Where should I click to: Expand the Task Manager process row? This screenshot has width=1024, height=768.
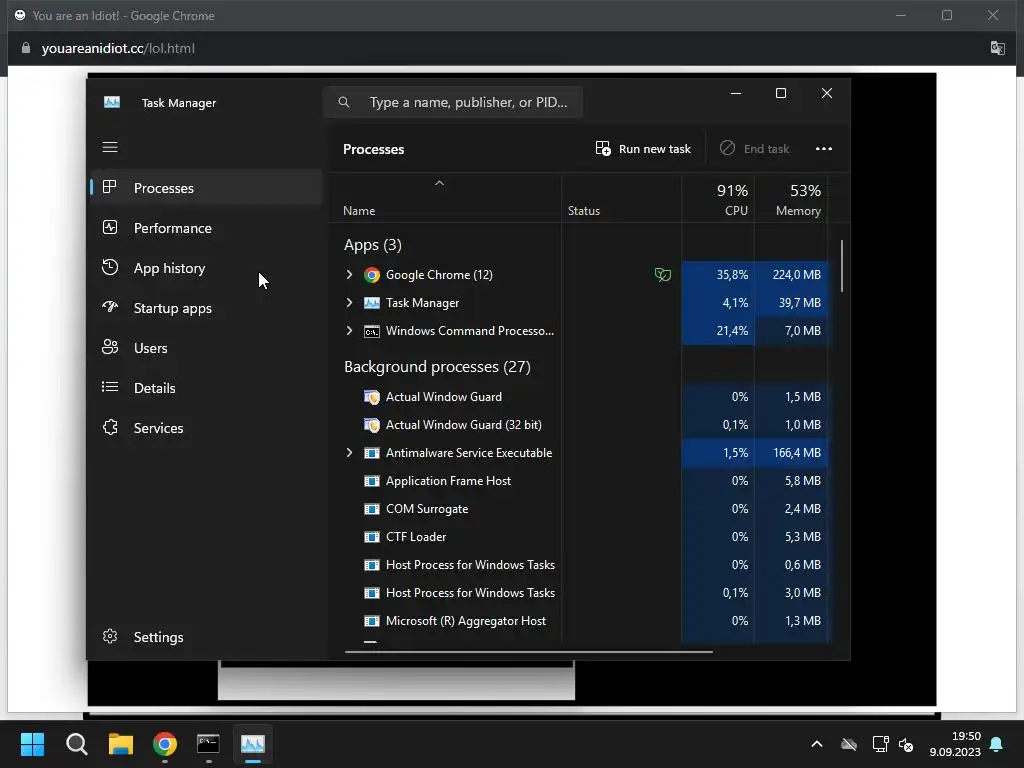pos(349,303)
